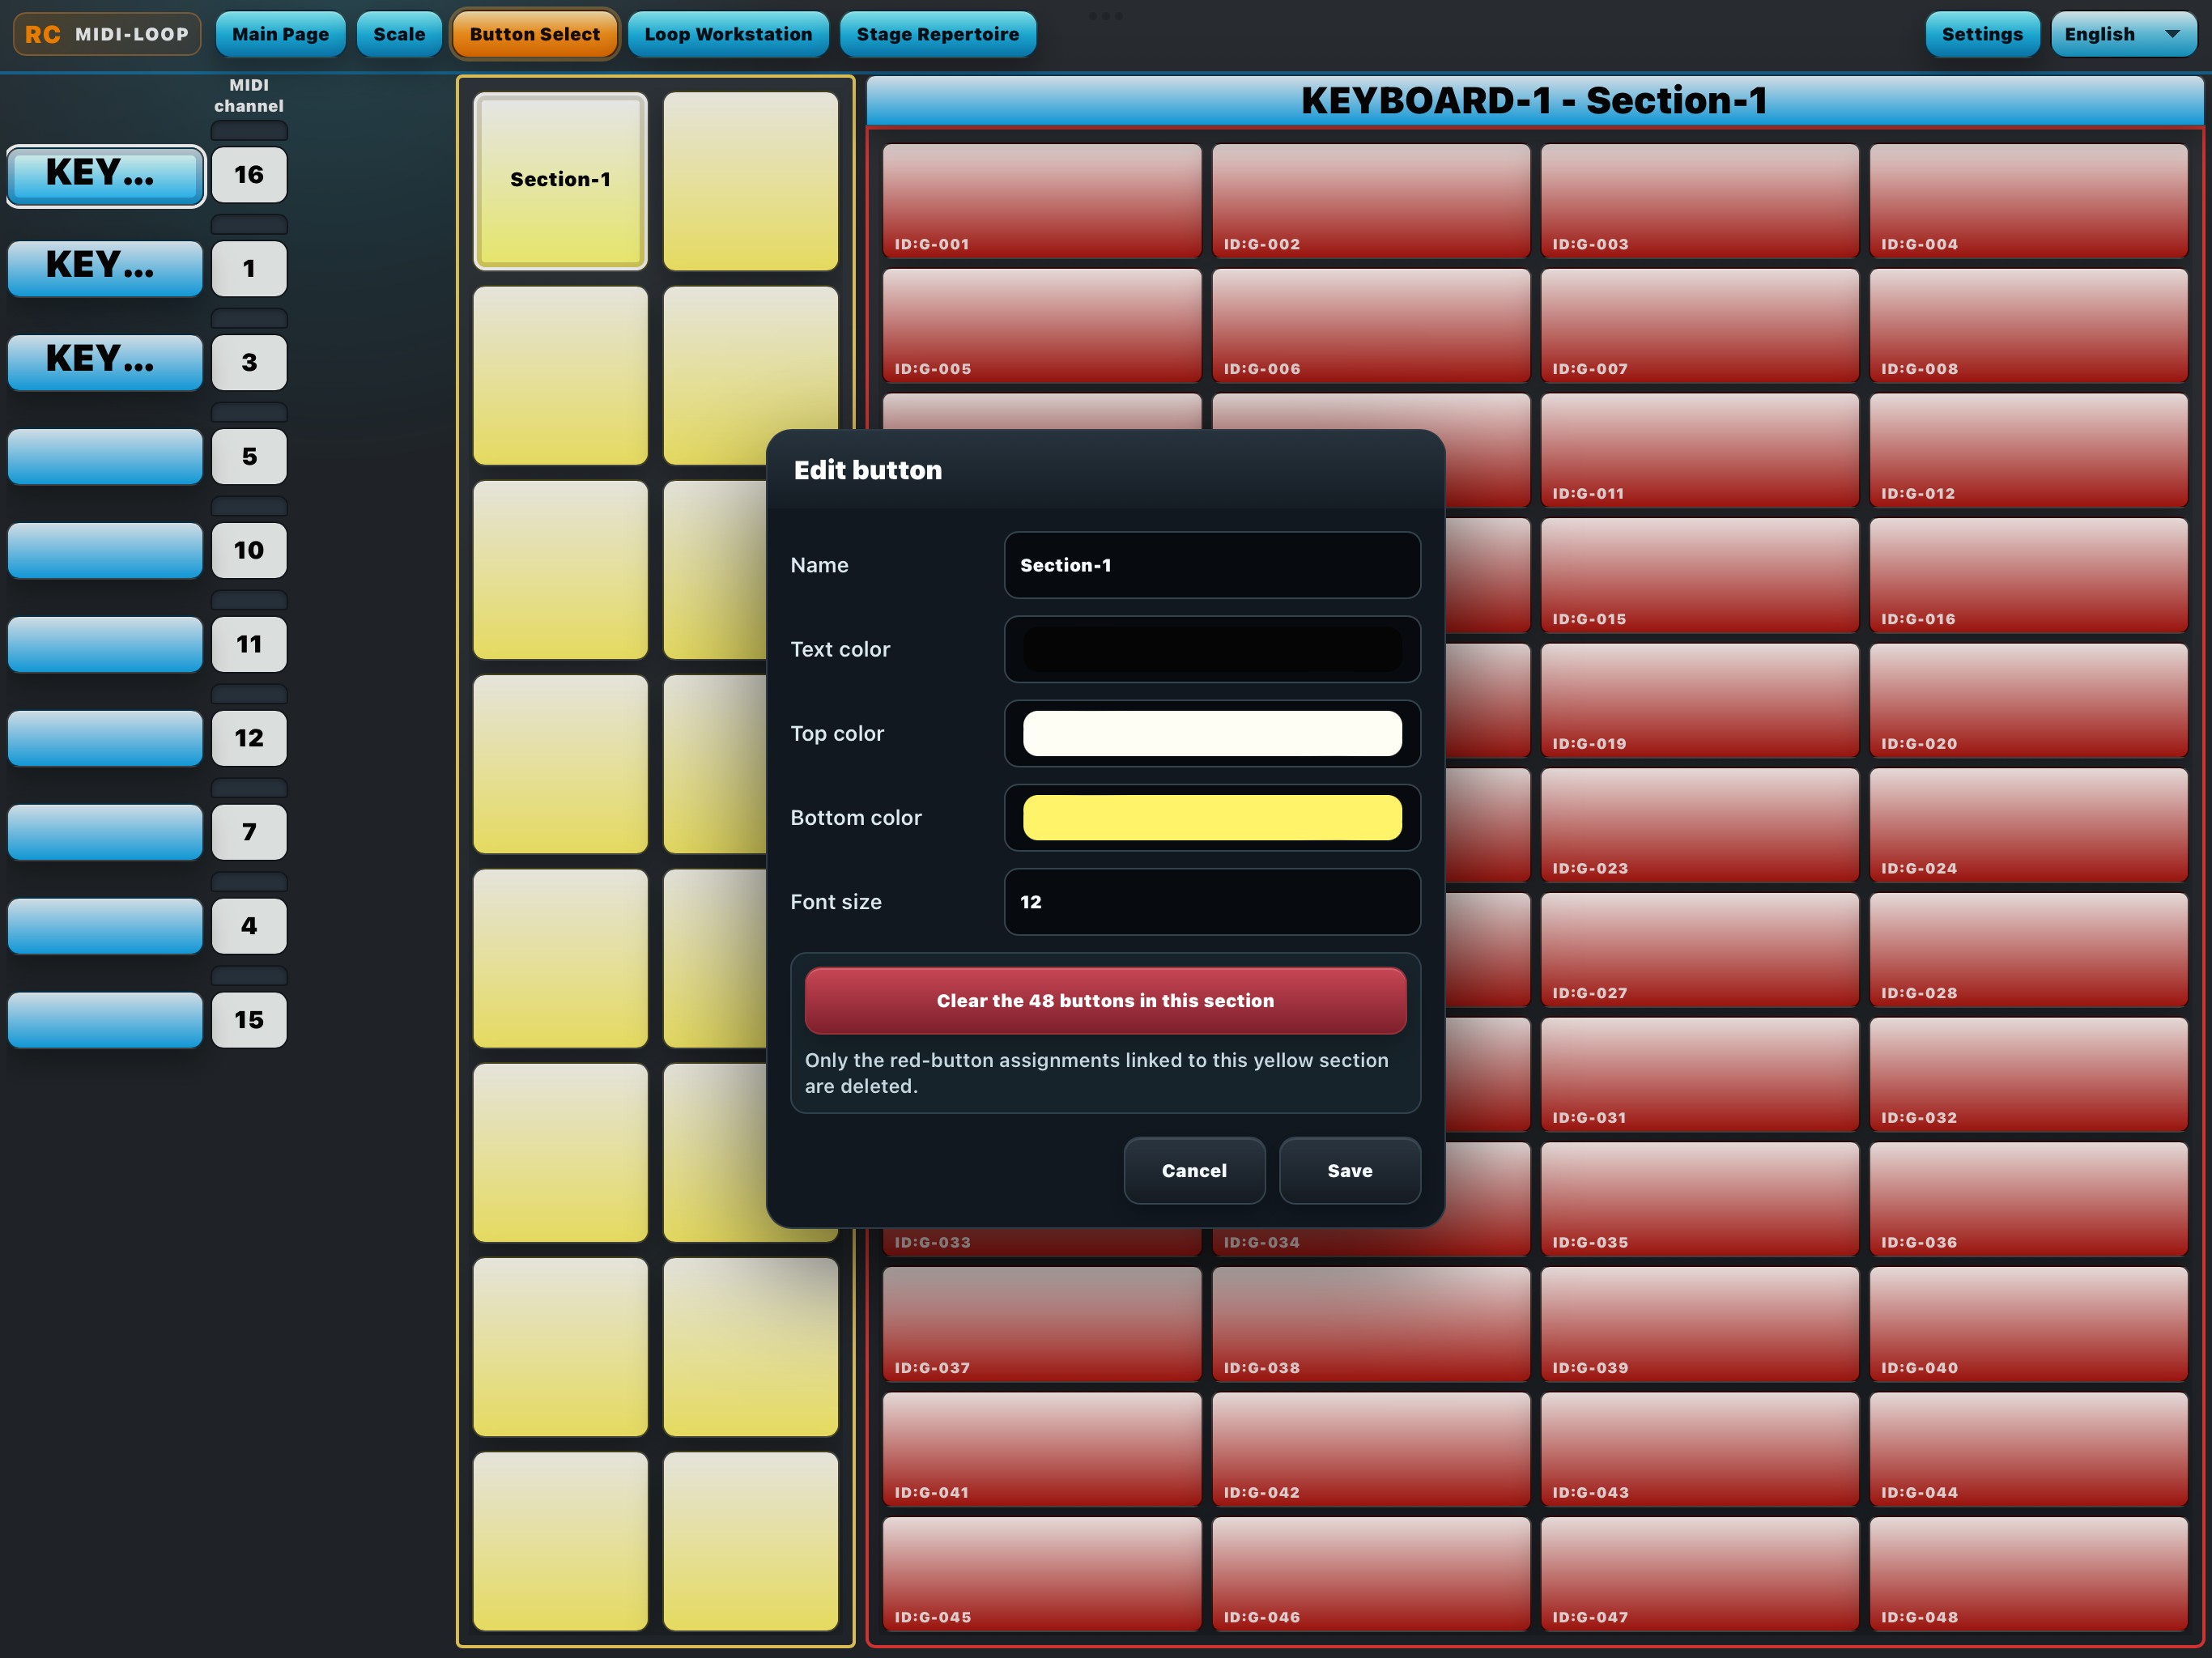This screenshot has height=1658, width=2212.
Task: Select the blank blue button beside channel 10
Action: click(105, 550)
